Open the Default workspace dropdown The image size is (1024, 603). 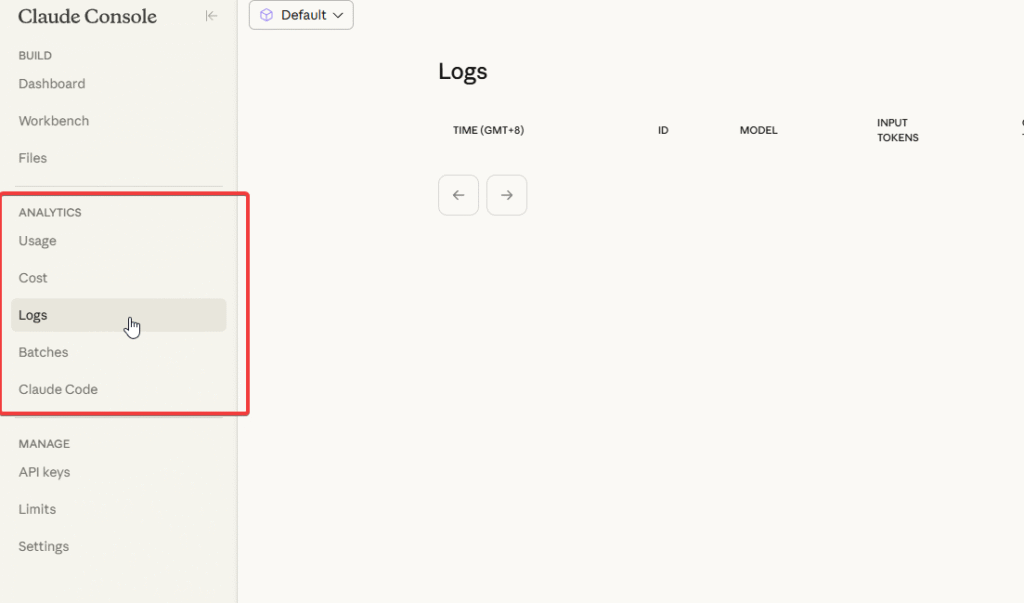(301, 15)
